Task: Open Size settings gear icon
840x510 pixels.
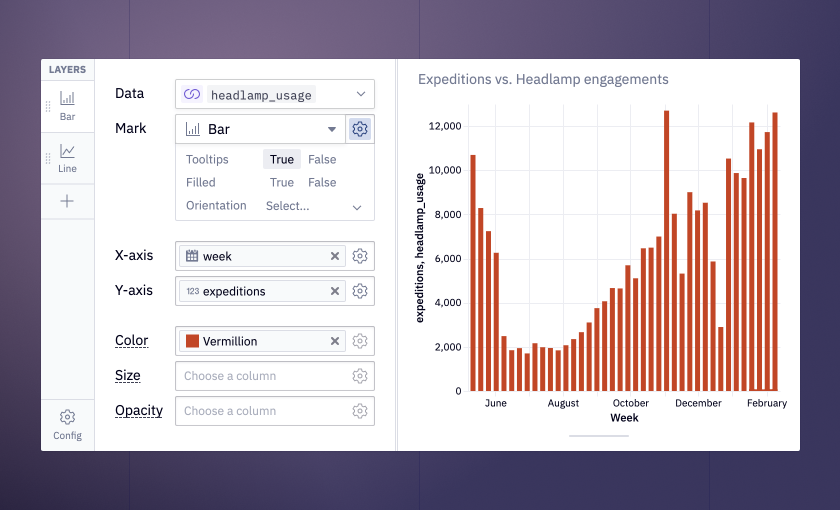Action: click(359, 376)
